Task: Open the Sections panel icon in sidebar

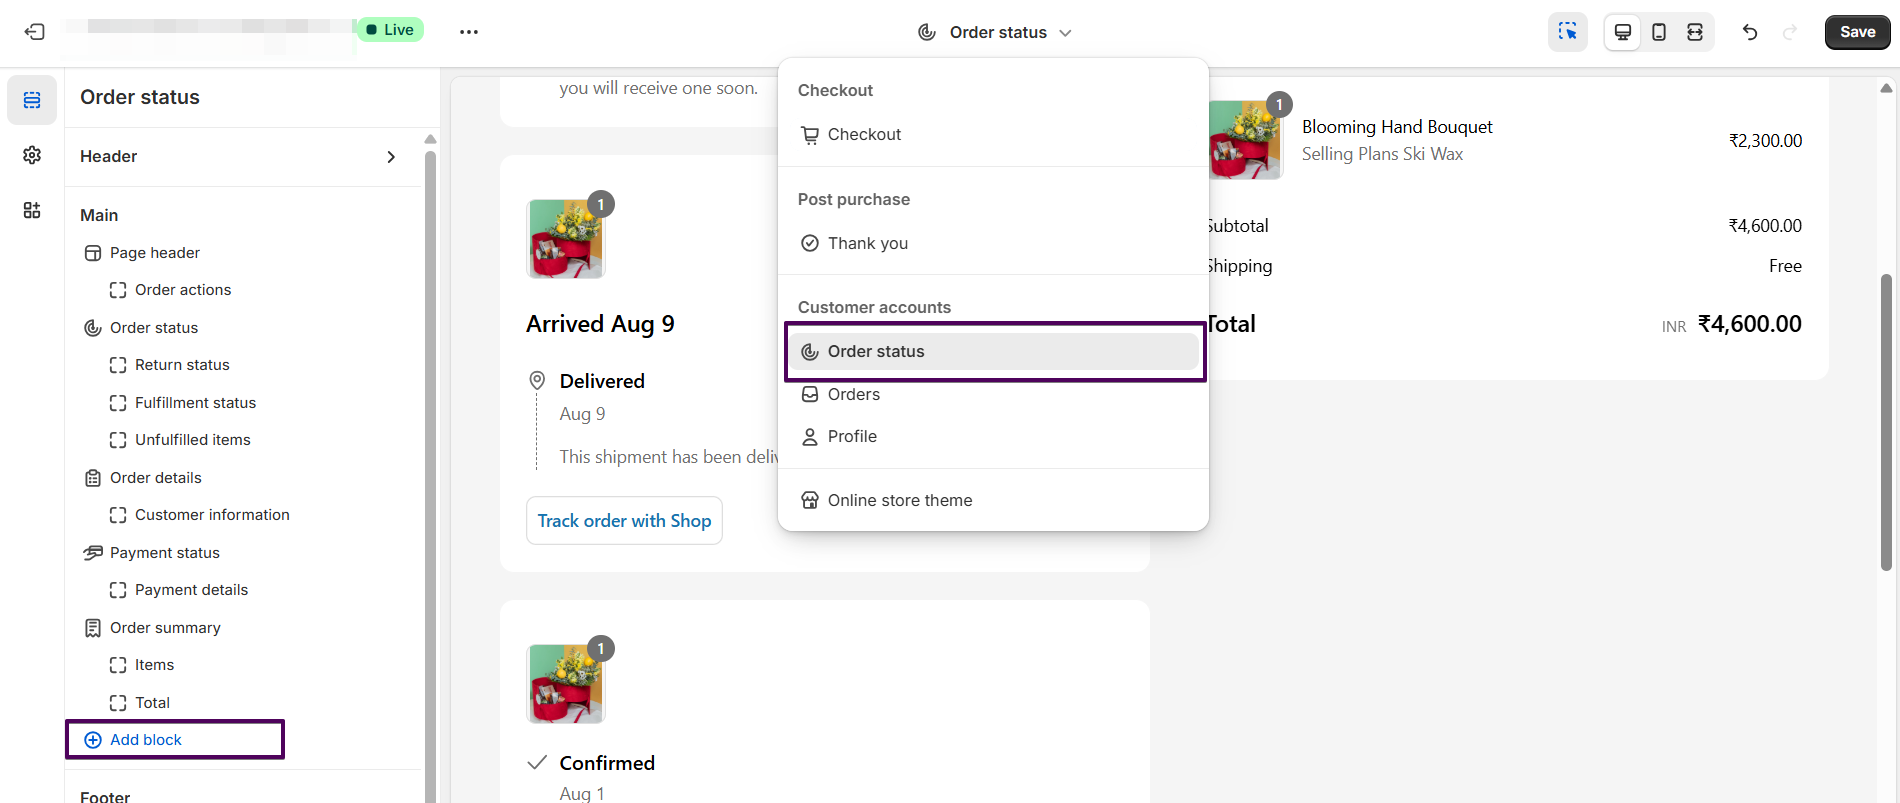Action: 32,100
